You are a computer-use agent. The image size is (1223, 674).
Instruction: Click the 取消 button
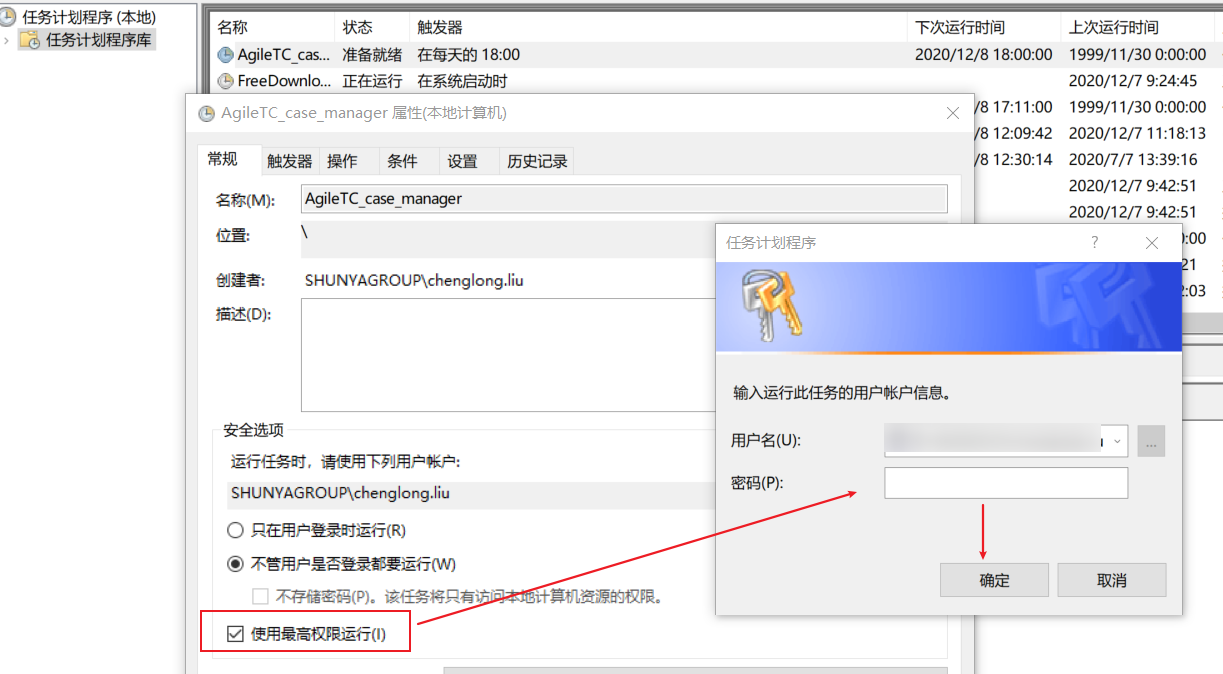click(1111, 580)
